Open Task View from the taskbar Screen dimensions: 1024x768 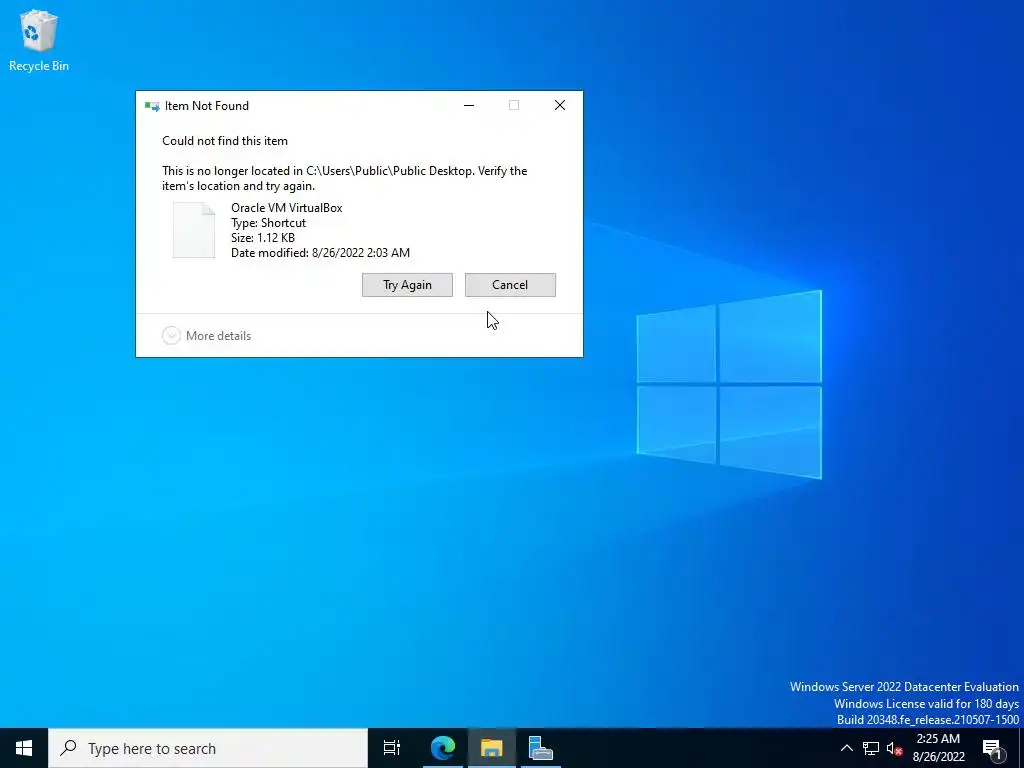click(x=392, y=748)
